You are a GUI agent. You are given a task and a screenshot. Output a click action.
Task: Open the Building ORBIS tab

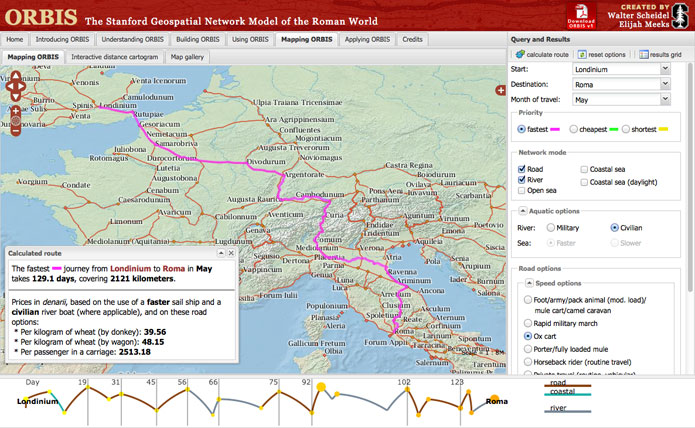198,39
